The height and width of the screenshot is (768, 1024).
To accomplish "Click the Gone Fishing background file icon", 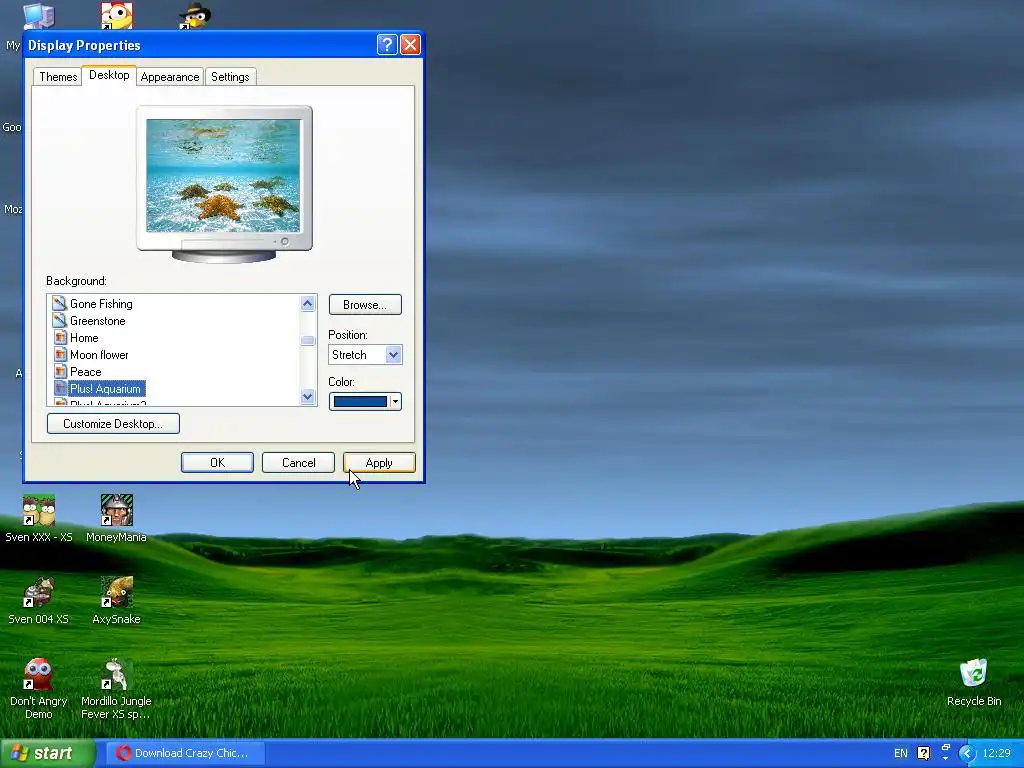I will (59, 303).
